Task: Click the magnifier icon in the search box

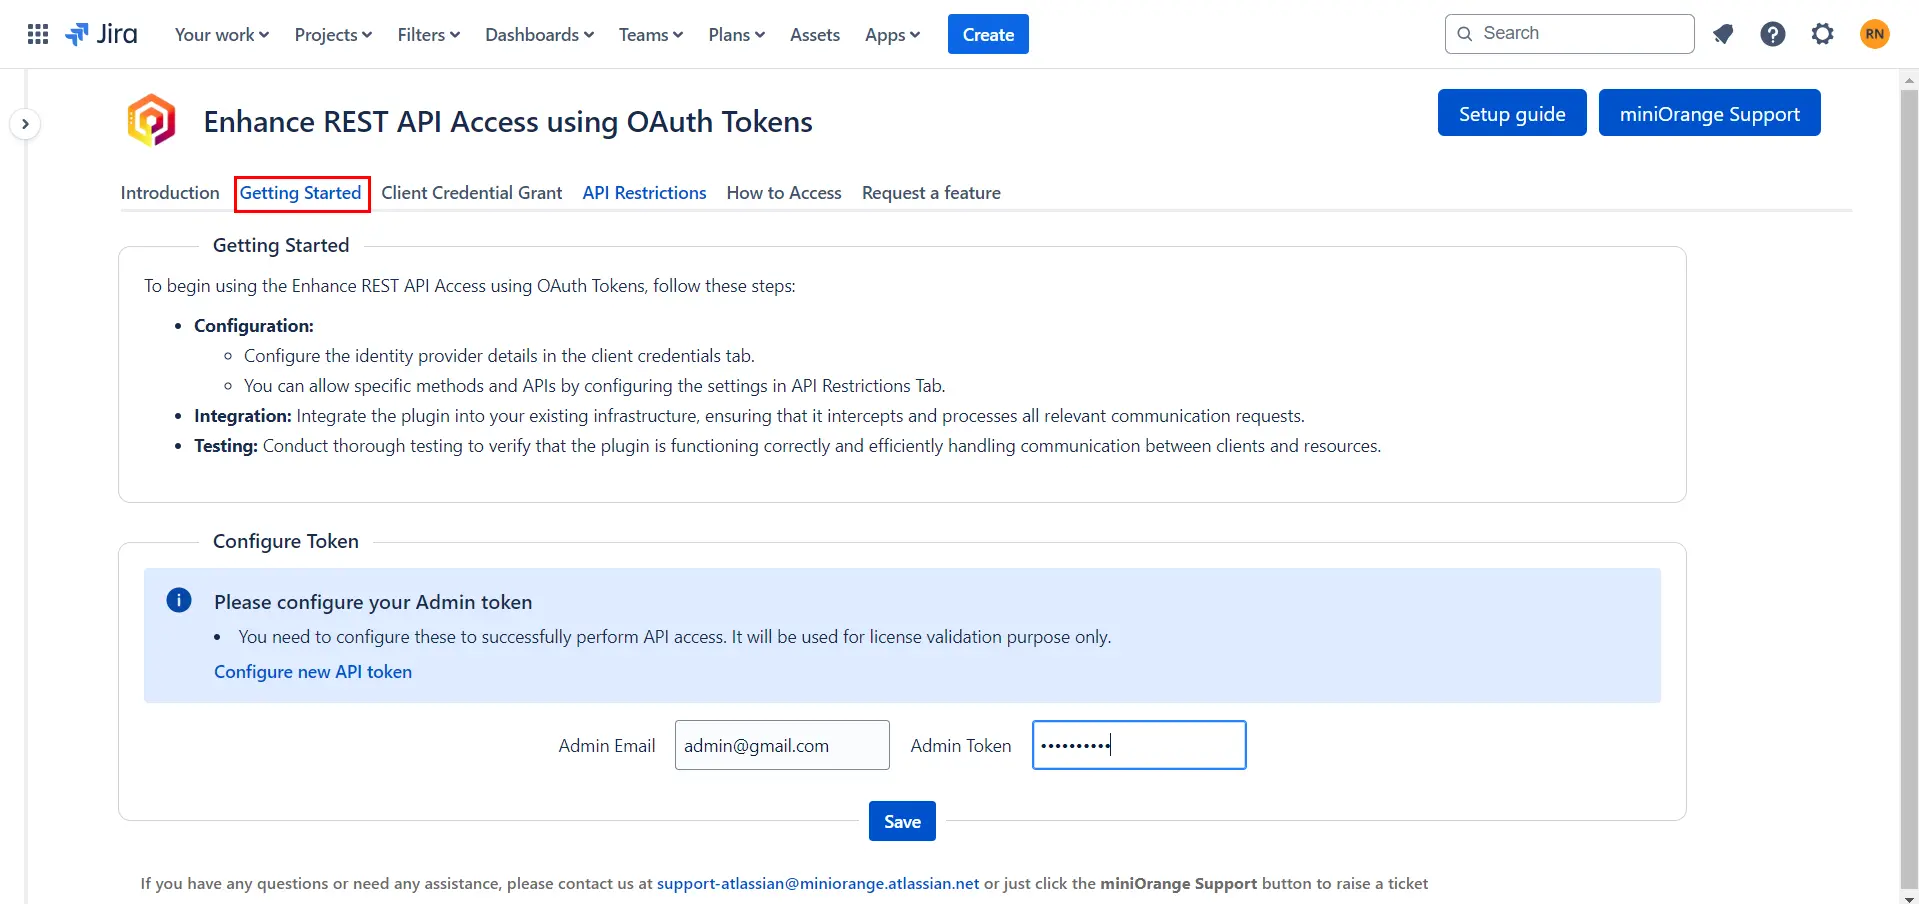Action: pyautogui.click(x=1465, y=34)
